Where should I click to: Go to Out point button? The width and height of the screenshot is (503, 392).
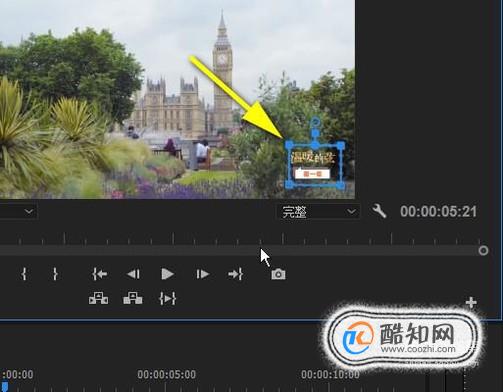[x=236, y=274]
